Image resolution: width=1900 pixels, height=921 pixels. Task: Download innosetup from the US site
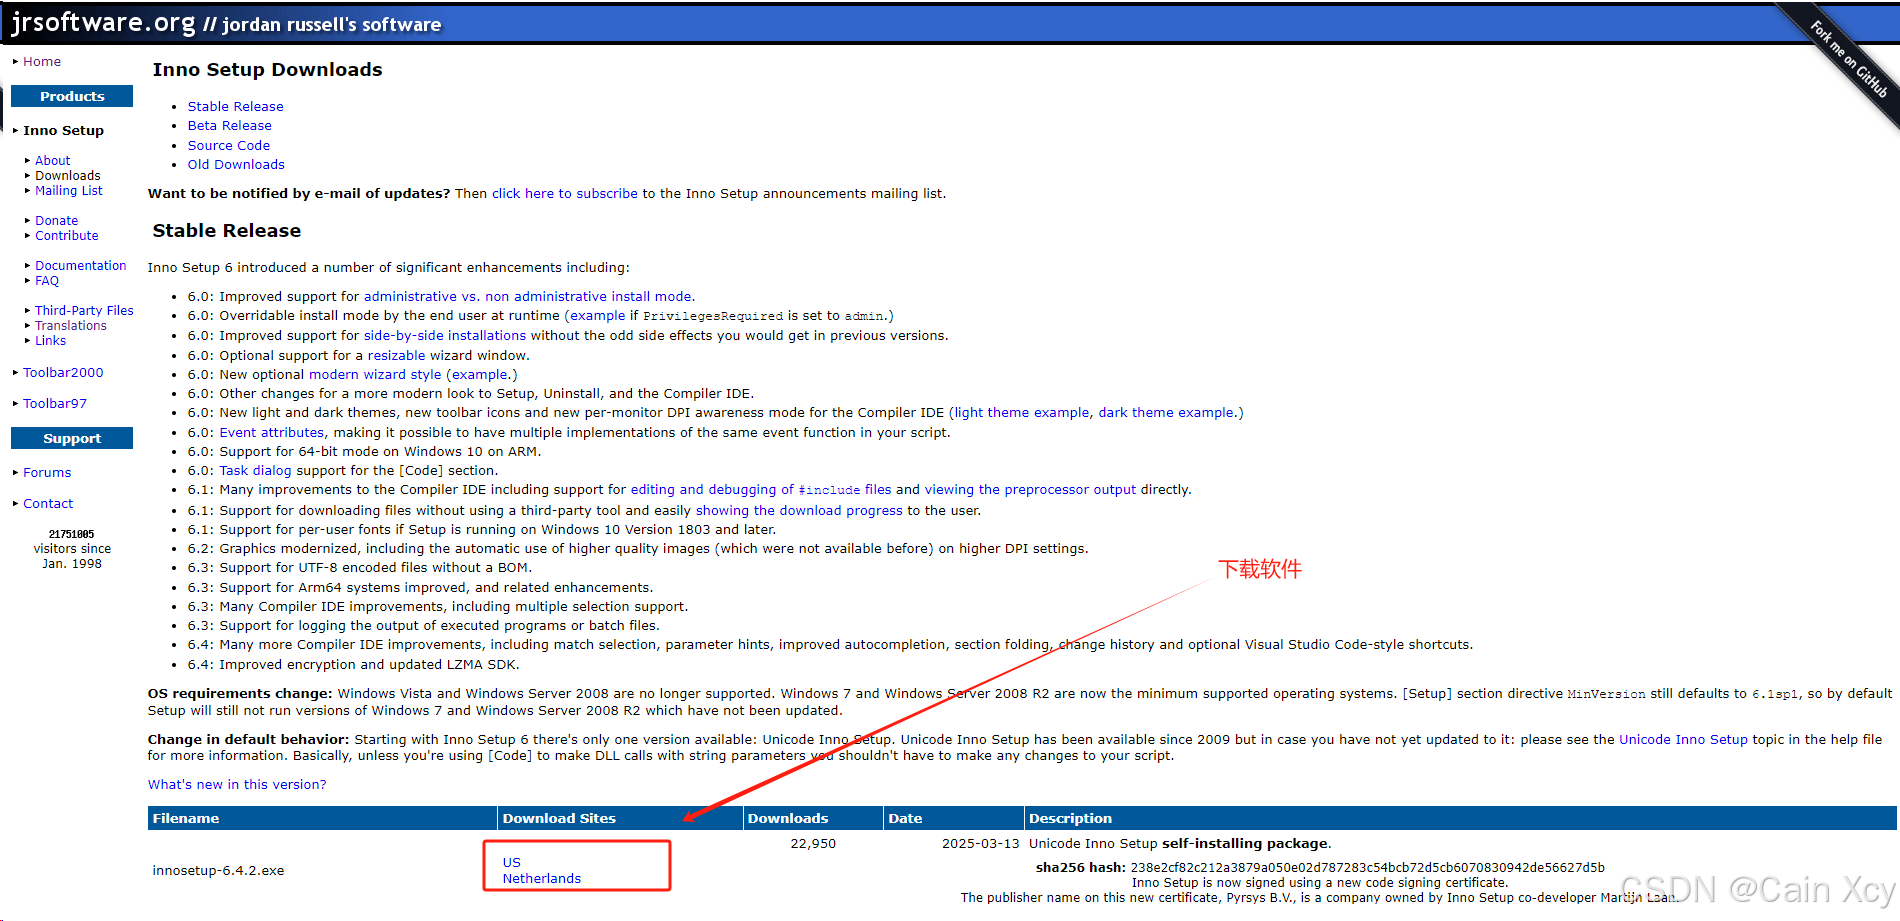511,863
